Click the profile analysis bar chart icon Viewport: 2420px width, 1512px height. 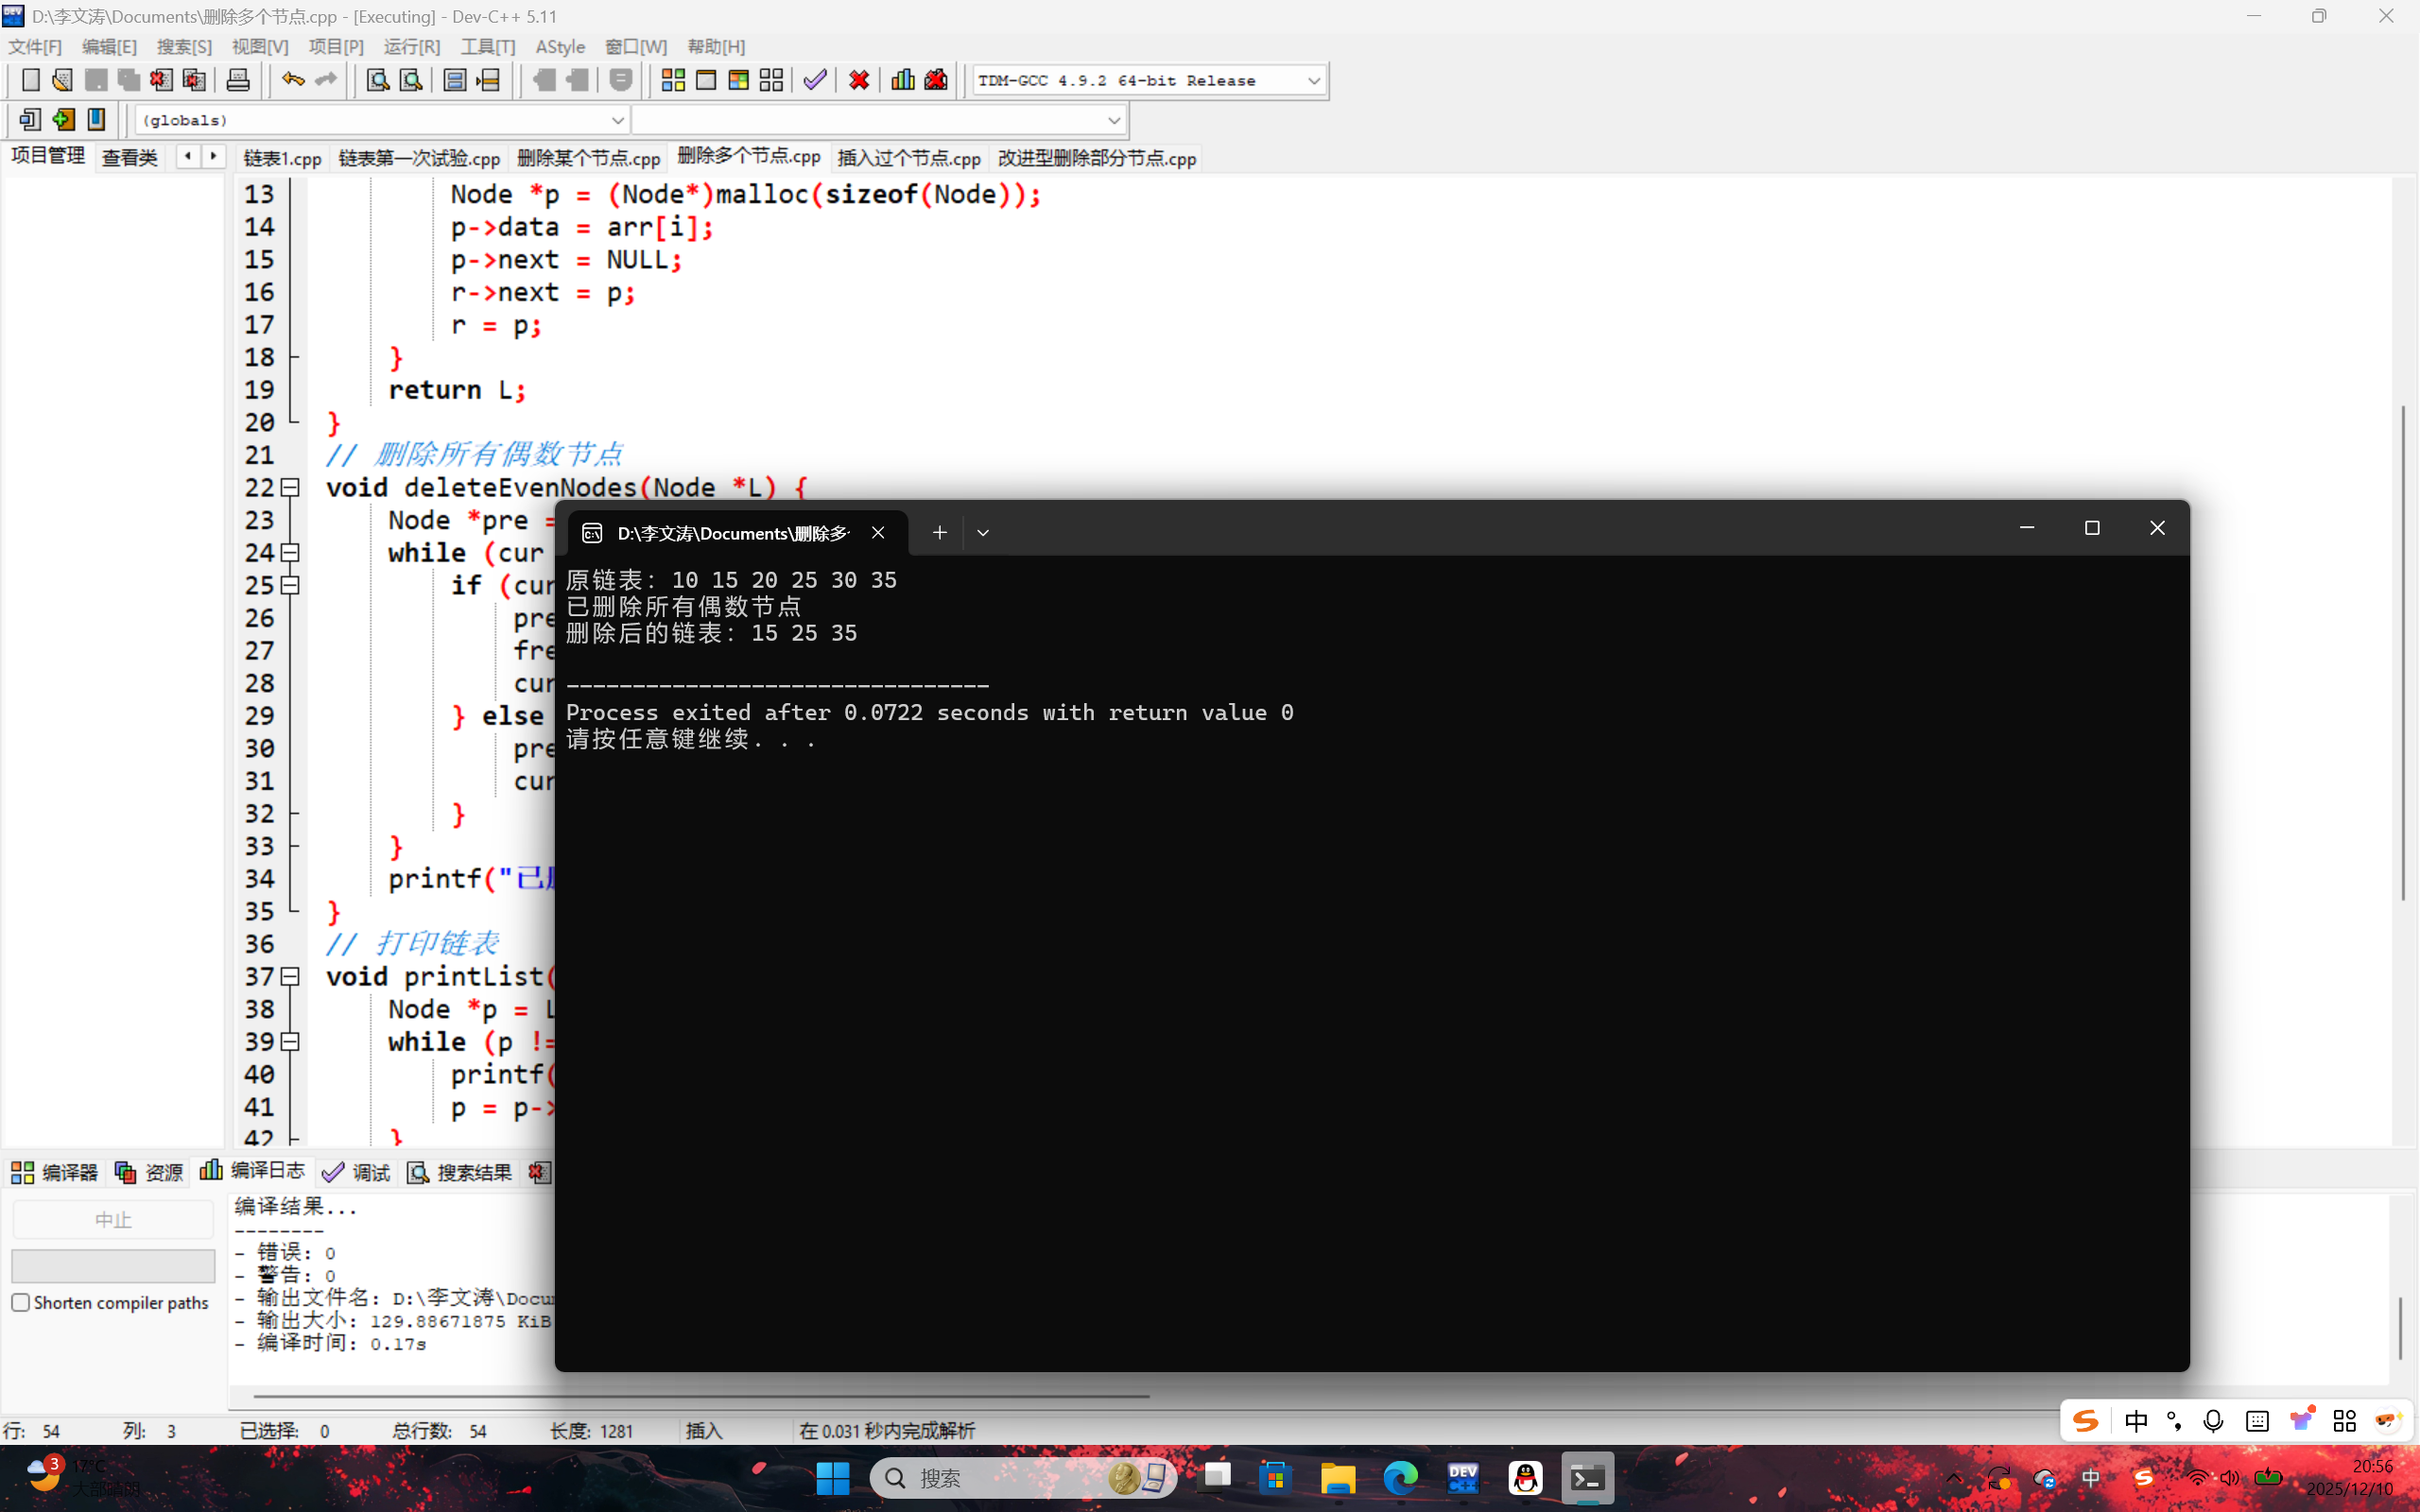(902, 80)
